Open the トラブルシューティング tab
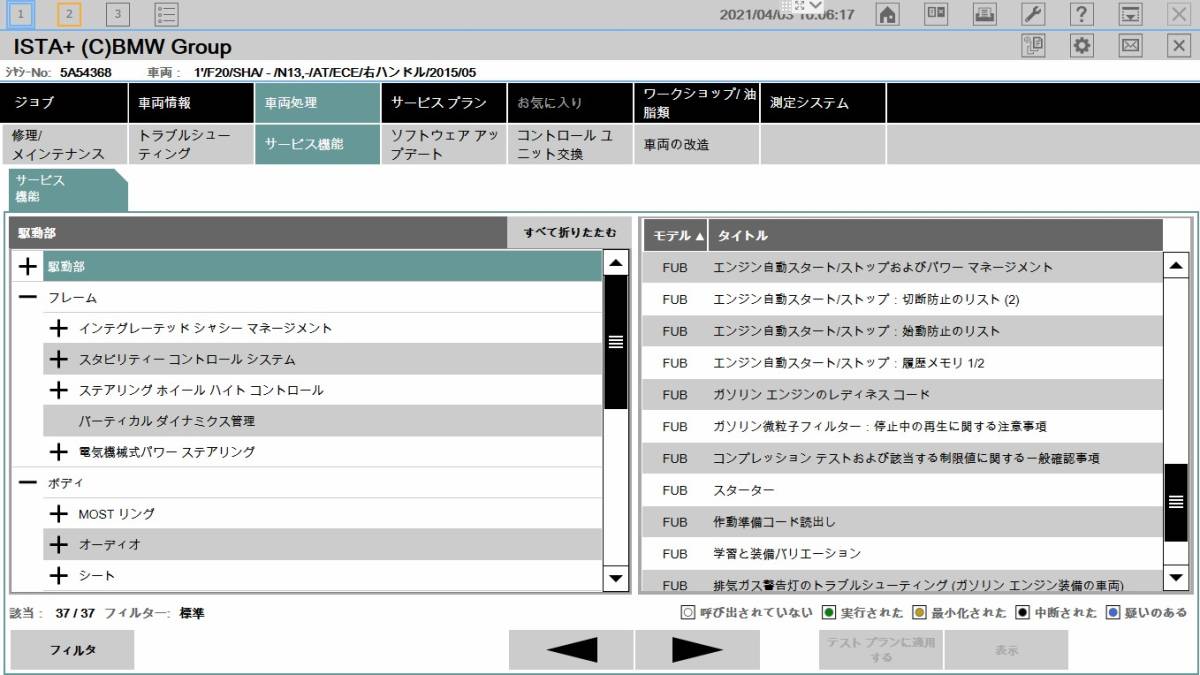1200x675 pixels. click(188, 143)
